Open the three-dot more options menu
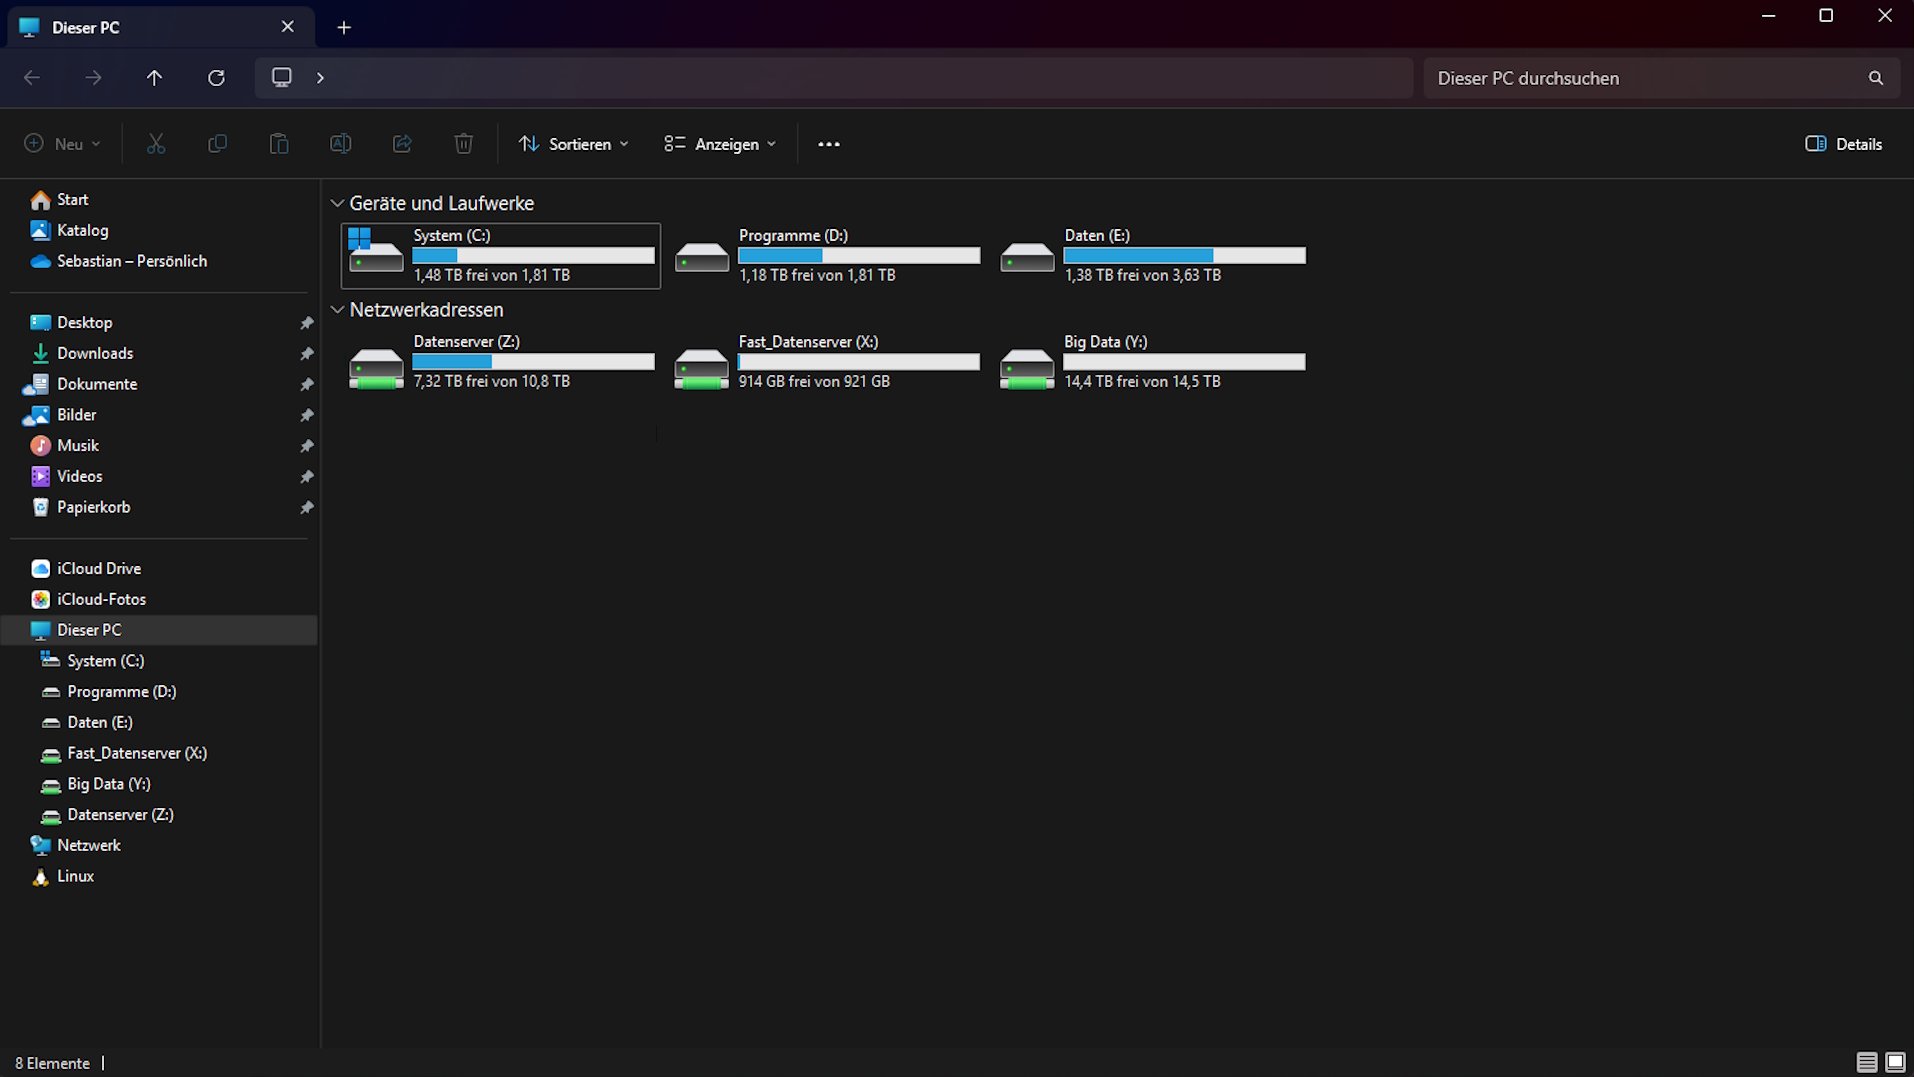Image resolution: width=1914 pixels, height=1077 pixels. tap(828, 144)
